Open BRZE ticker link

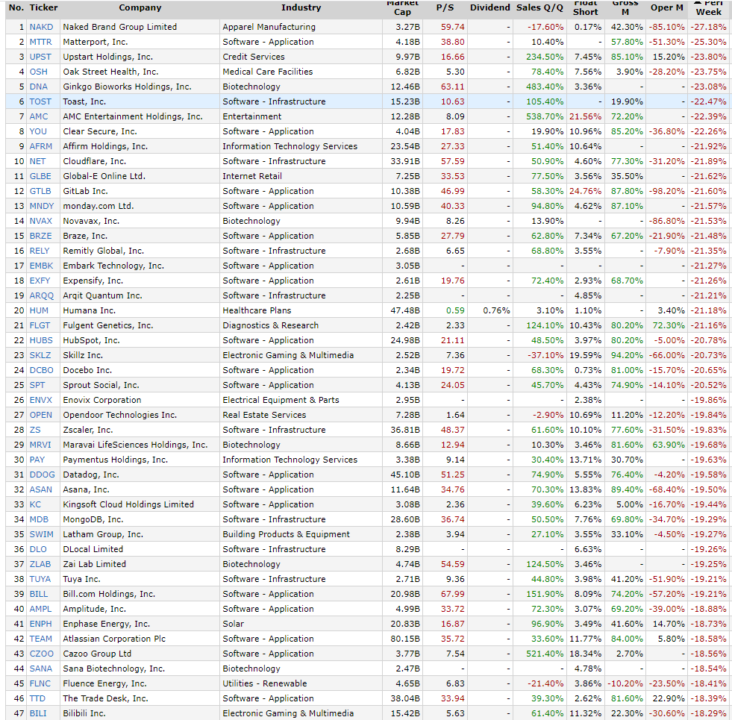41,236
